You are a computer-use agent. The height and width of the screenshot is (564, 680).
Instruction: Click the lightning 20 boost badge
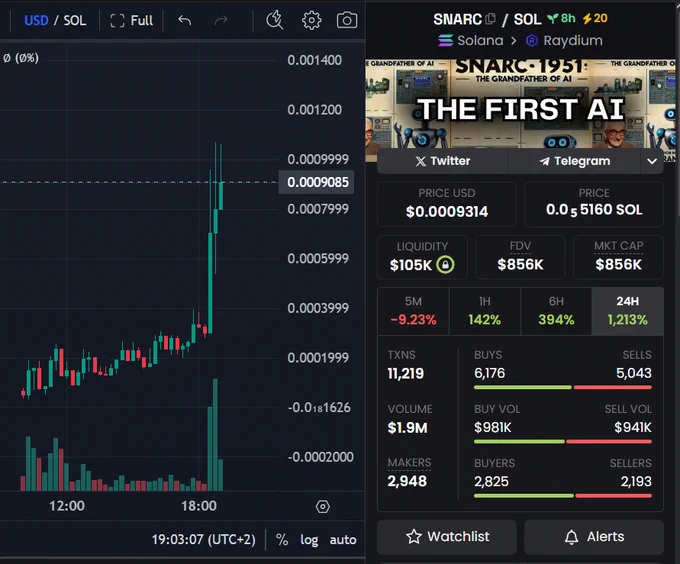click(595, 18)
